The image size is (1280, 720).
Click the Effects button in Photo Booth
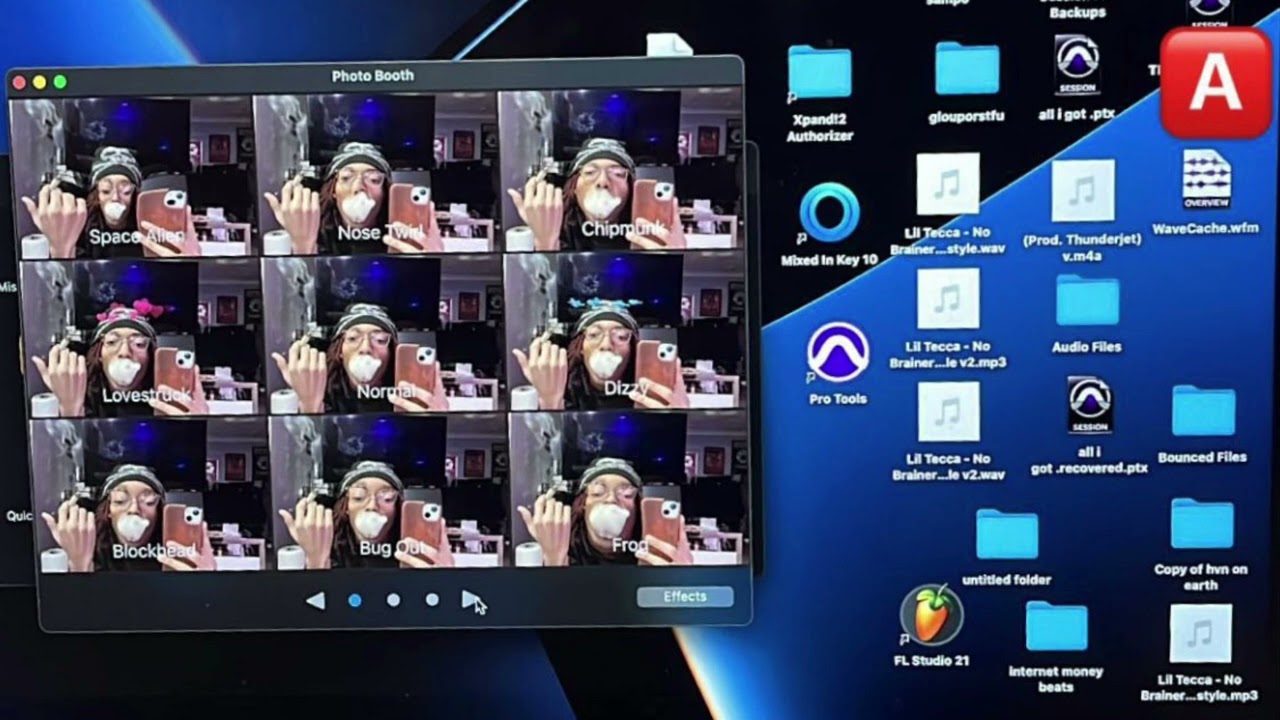tap(685, 597)
